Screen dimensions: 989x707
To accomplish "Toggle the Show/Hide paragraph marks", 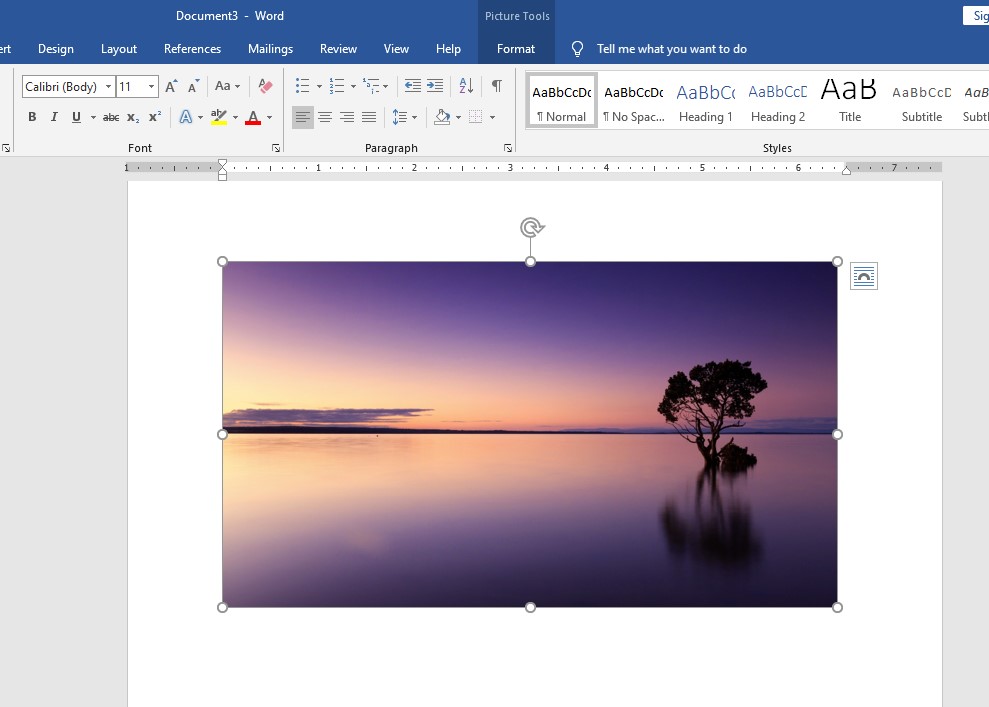I will coord(496,86).
